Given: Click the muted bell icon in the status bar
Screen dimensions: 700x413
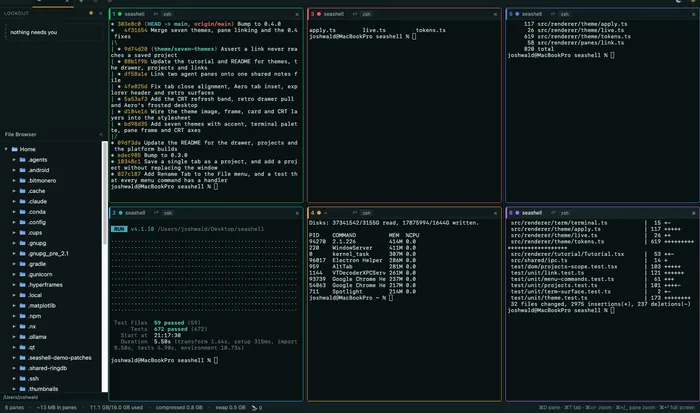Looking at the screenshot, I should pyautogui.click(x=254, y=408).
